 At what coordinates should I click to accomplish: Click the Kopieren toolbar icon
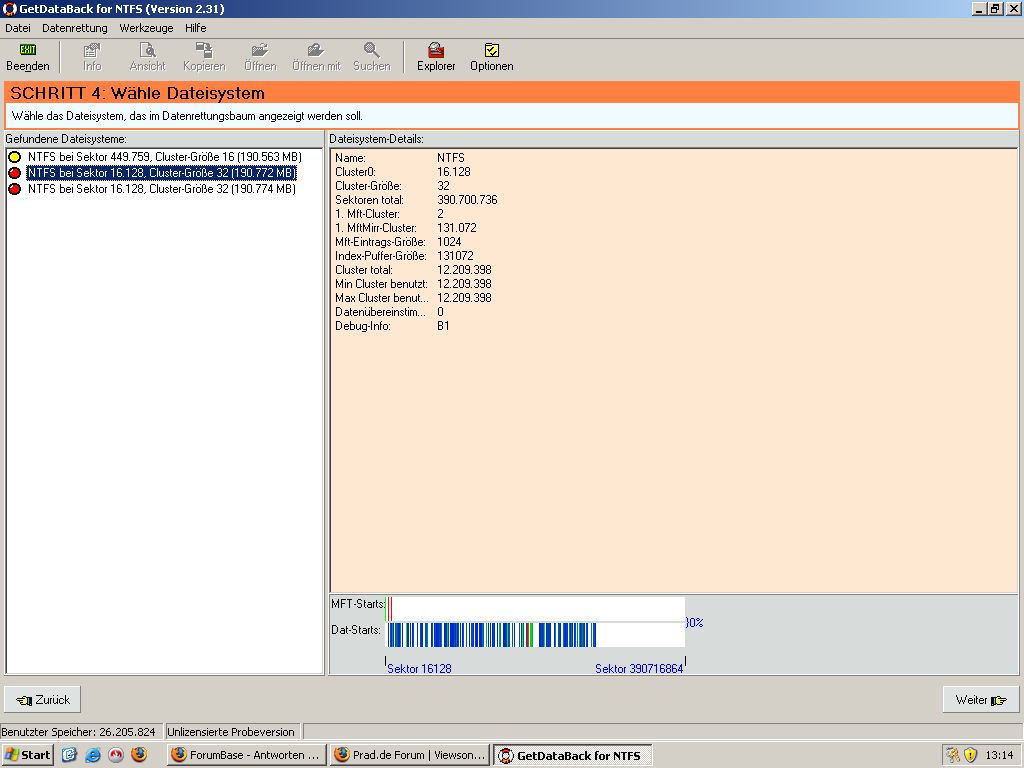click(204, 50)
